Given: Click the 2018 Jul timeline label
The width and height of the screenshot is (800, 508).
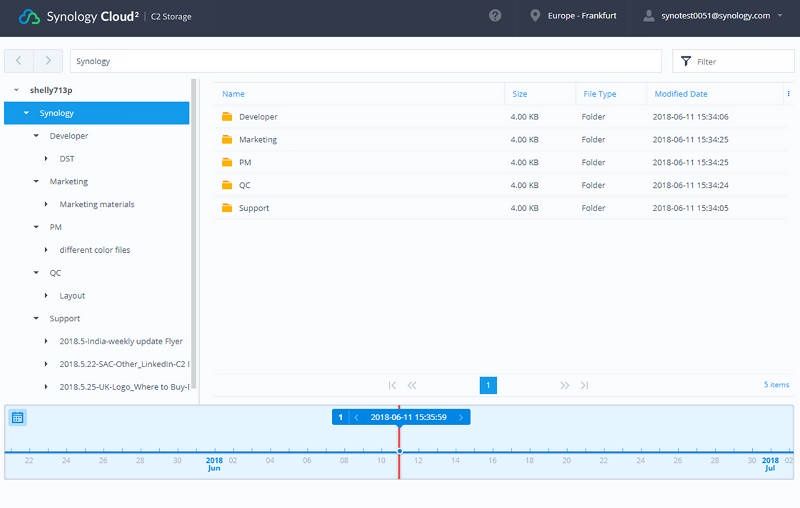Looking at the screenshot, I should [x=770, y=464].
